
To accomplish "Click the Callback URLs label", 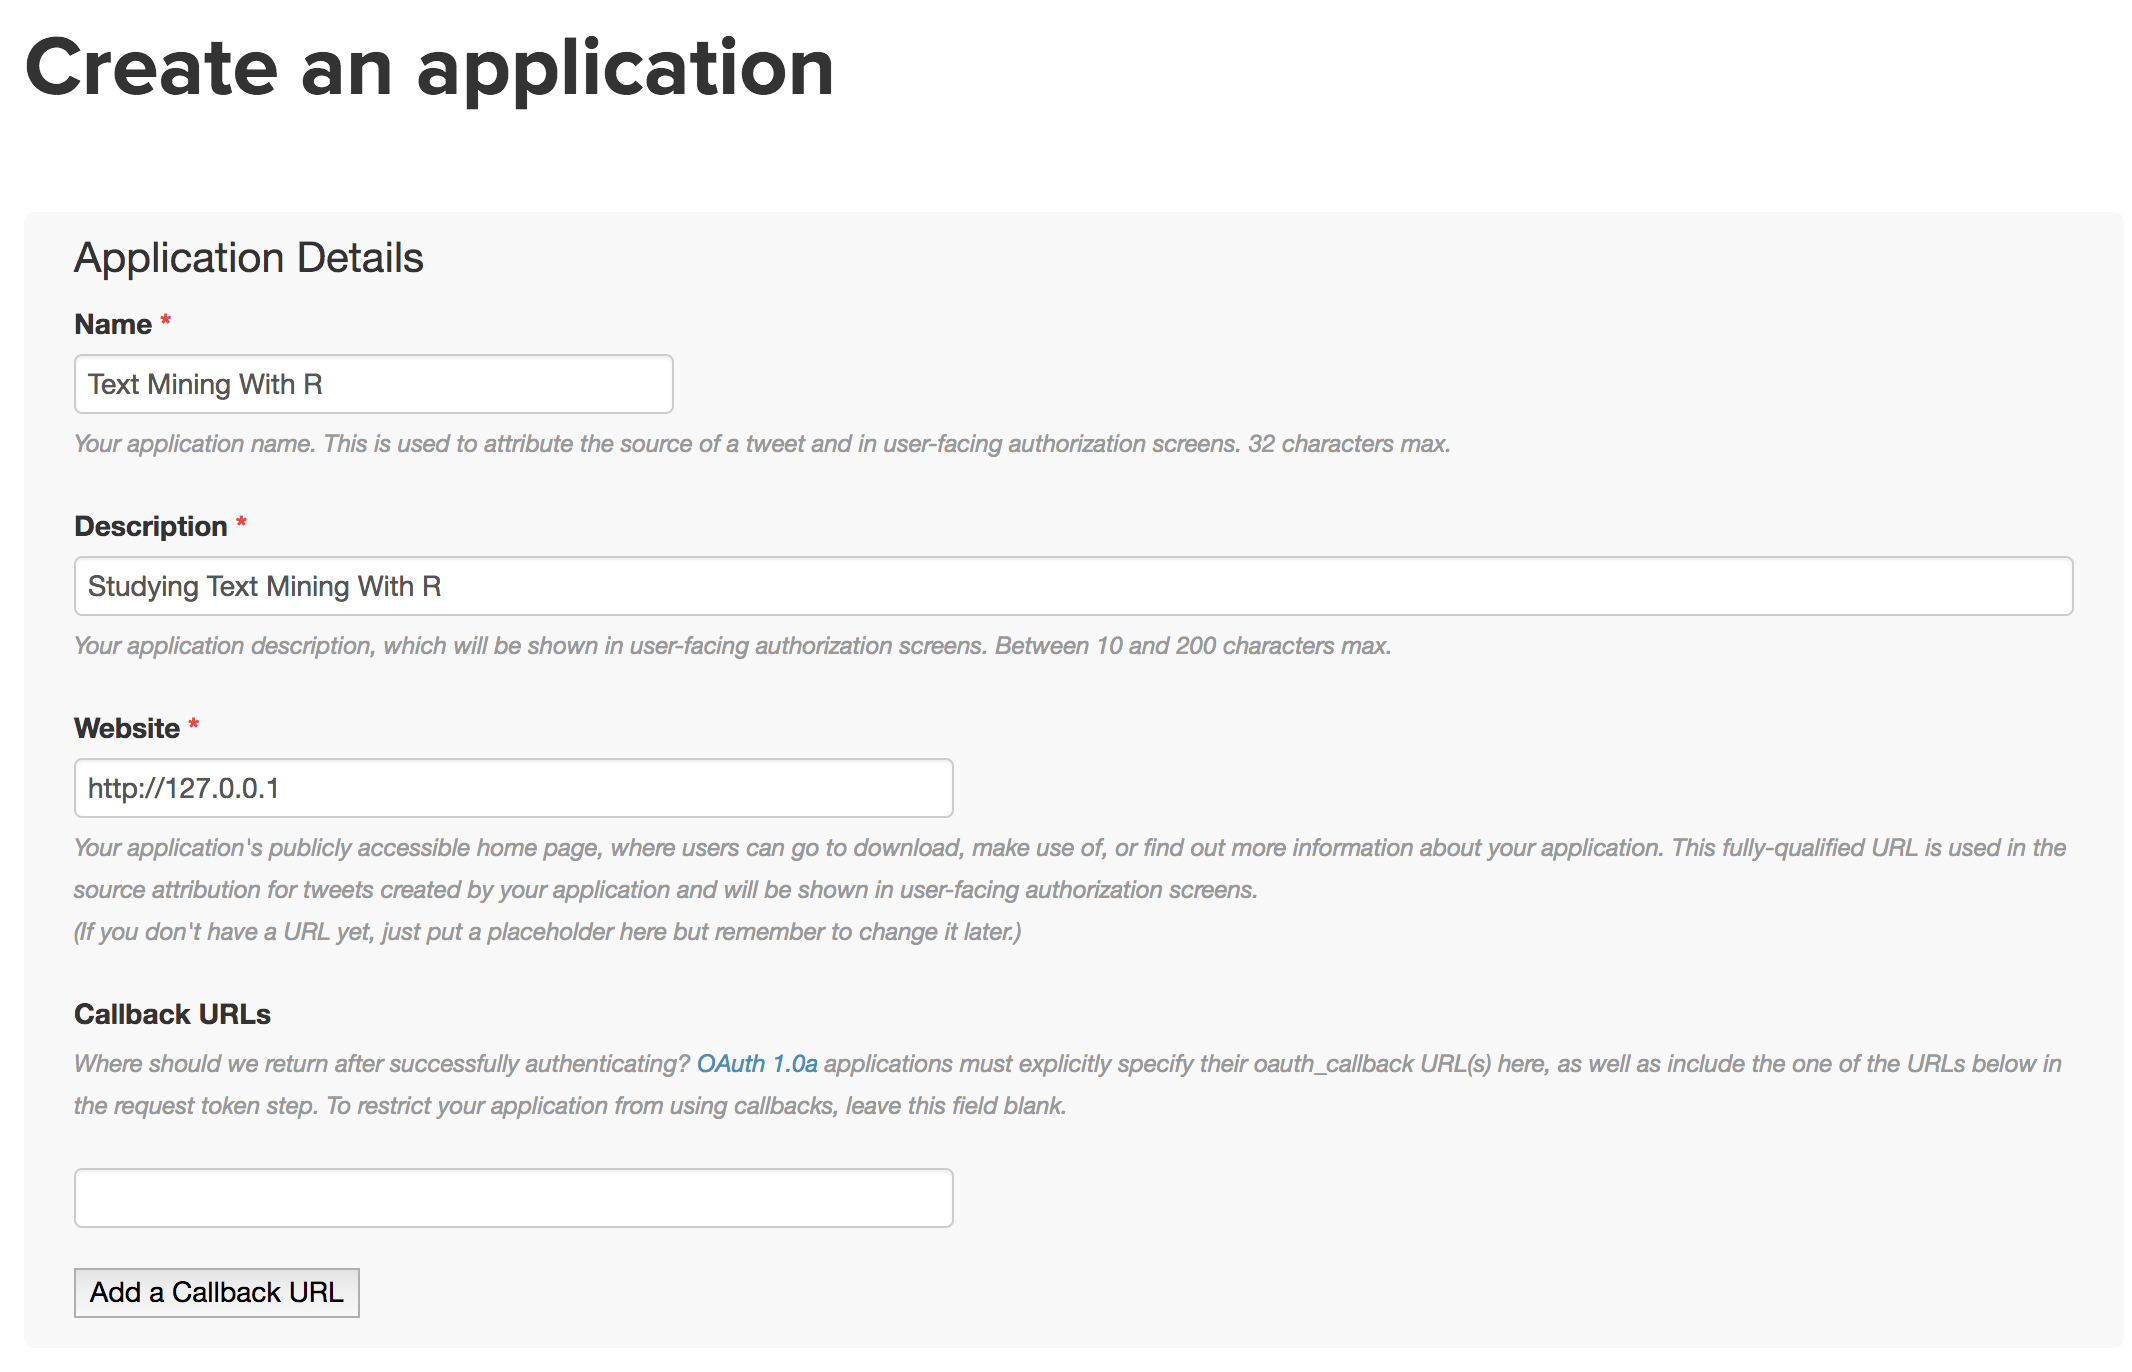I will point(172,1014).
